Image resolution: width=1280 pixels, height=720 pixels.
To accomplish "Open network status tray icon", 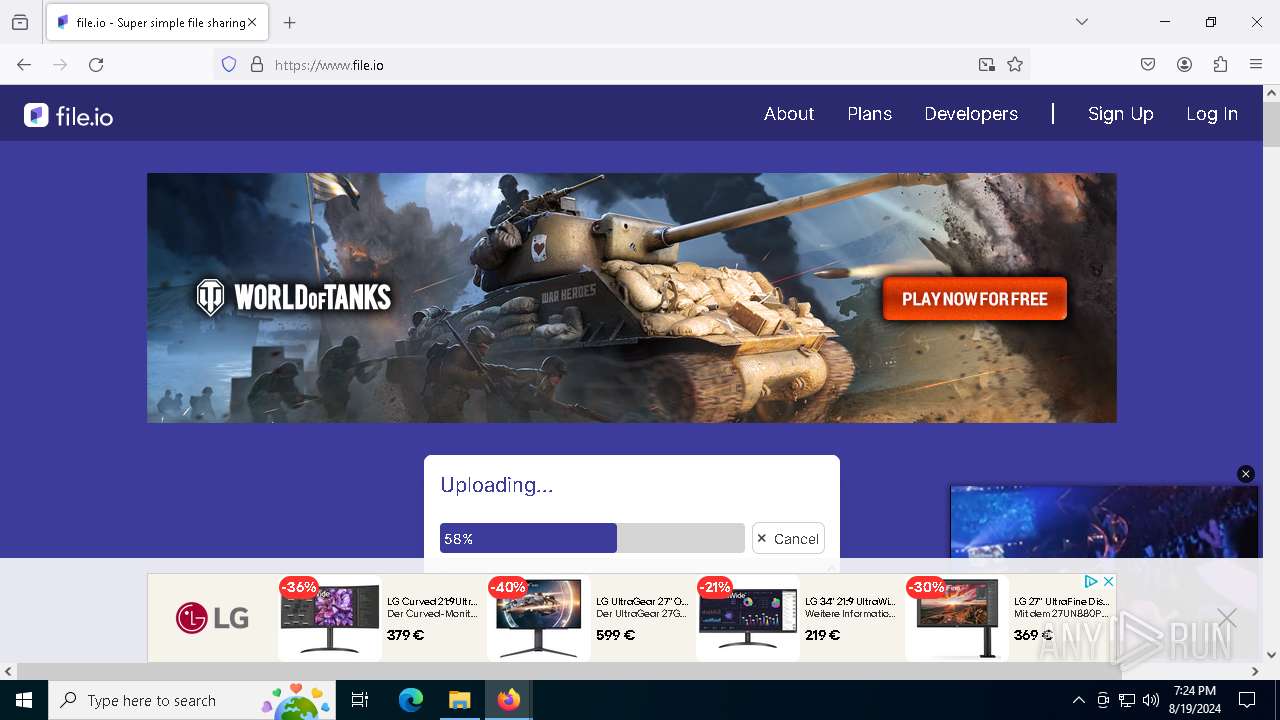I will [x=1127, y=700].
